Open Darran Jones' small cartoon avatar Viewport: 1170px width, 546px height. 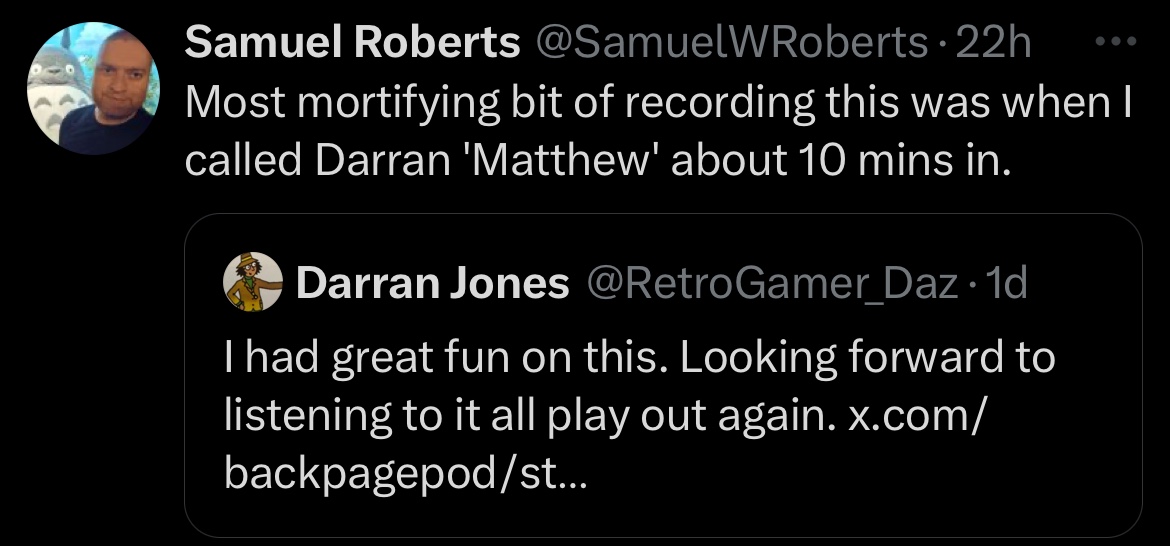[x=254, y=282]
